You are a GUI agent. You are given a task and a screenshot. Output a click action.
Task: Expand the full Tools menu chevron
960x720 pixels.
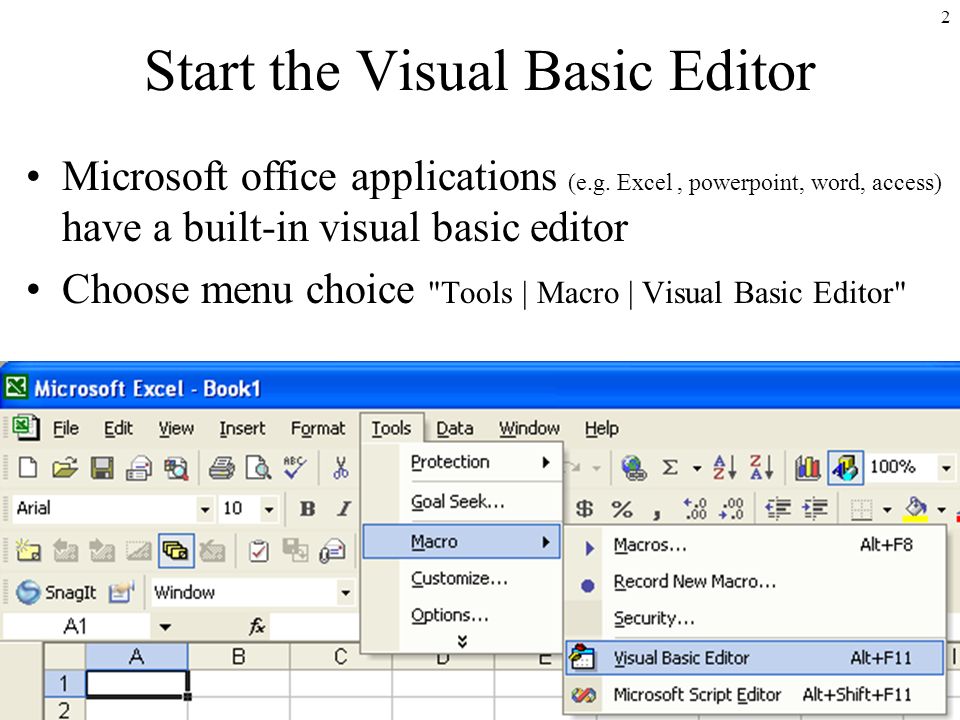(462, 641)
